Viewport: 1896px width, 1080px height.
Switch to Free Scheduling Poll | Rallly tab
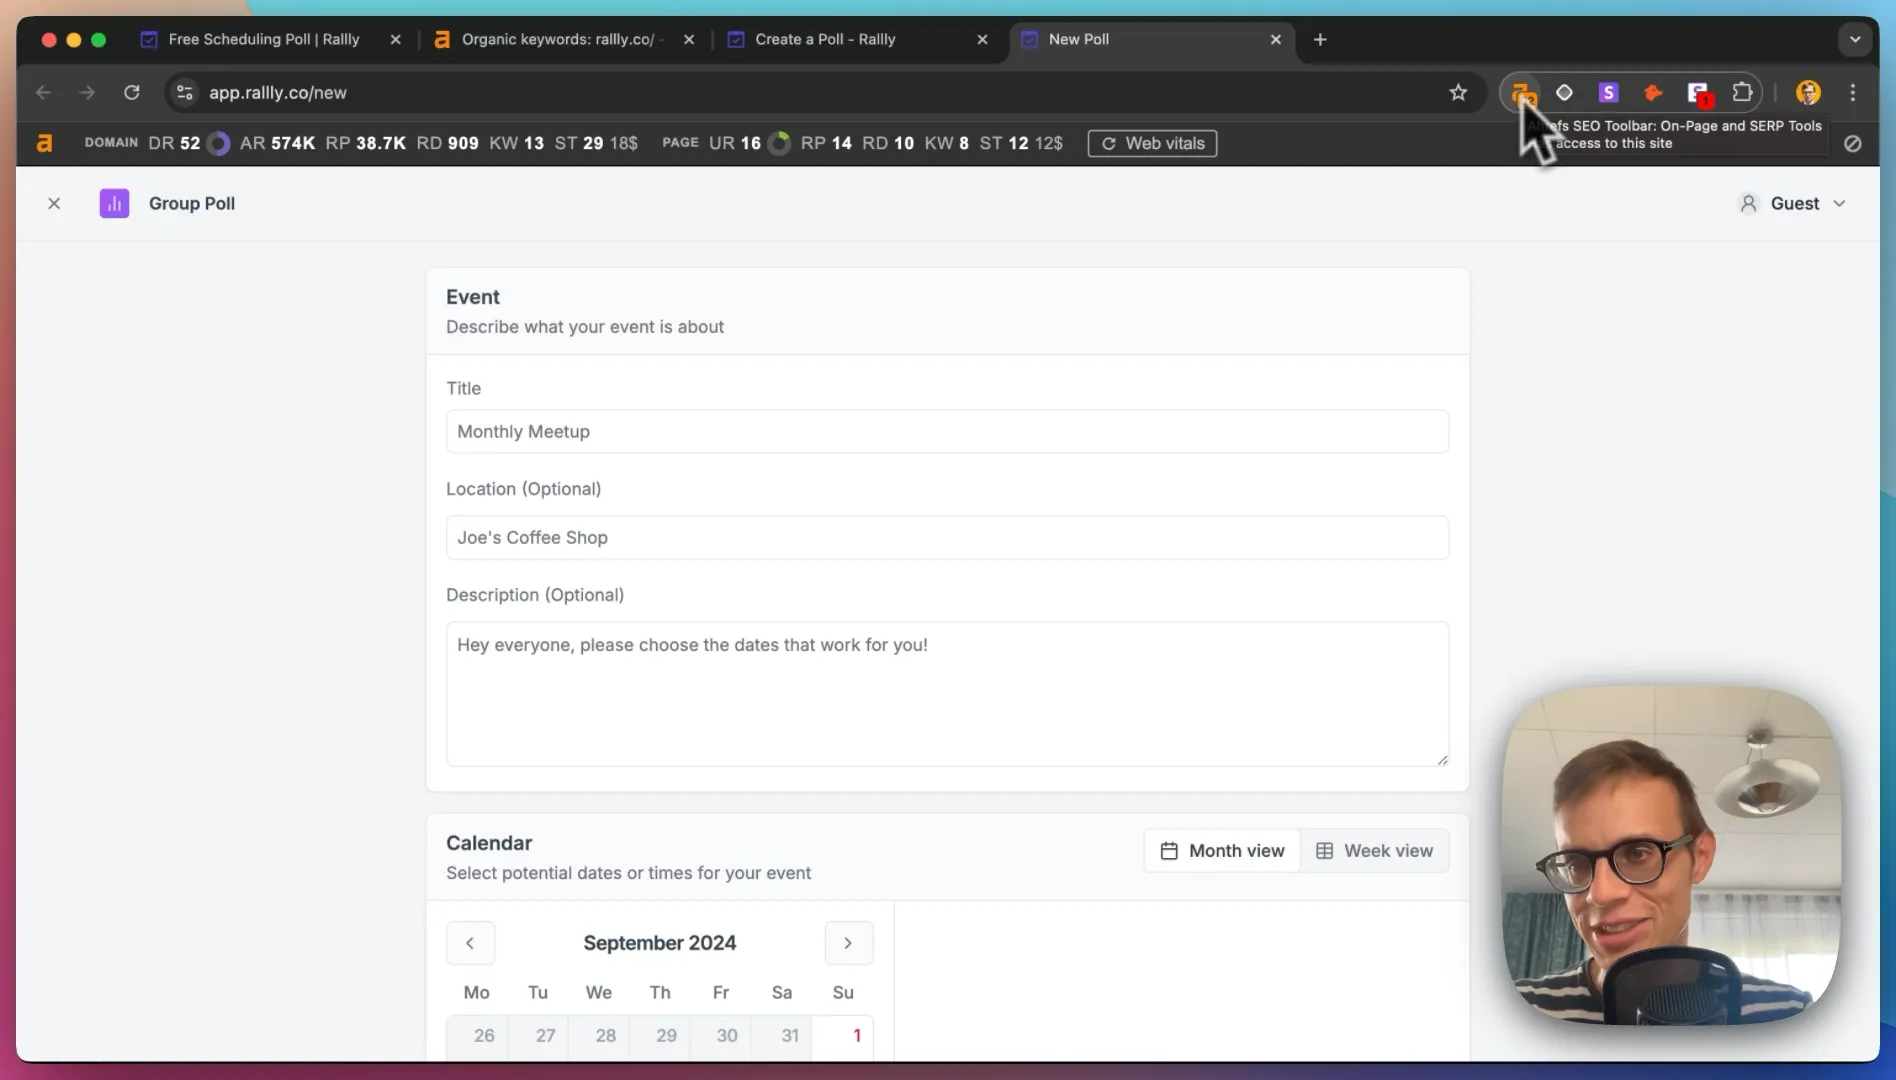click(x=262, y=39)
